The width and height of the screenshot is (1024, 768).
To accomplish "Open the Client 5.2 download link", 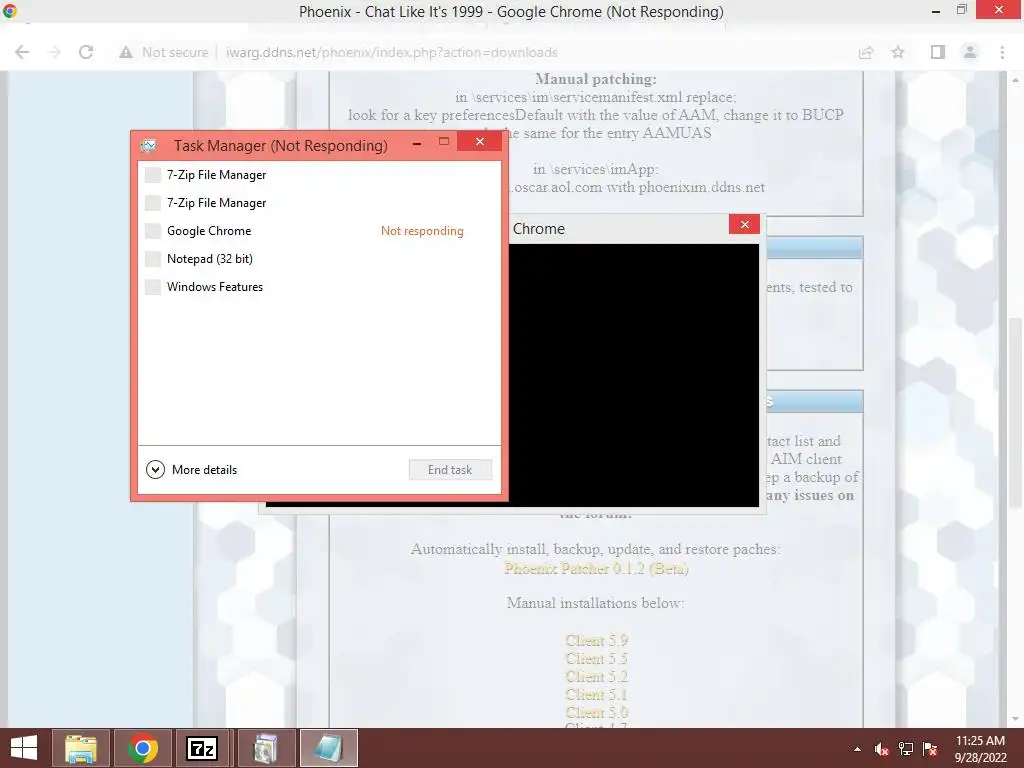I will coord(596,677).
